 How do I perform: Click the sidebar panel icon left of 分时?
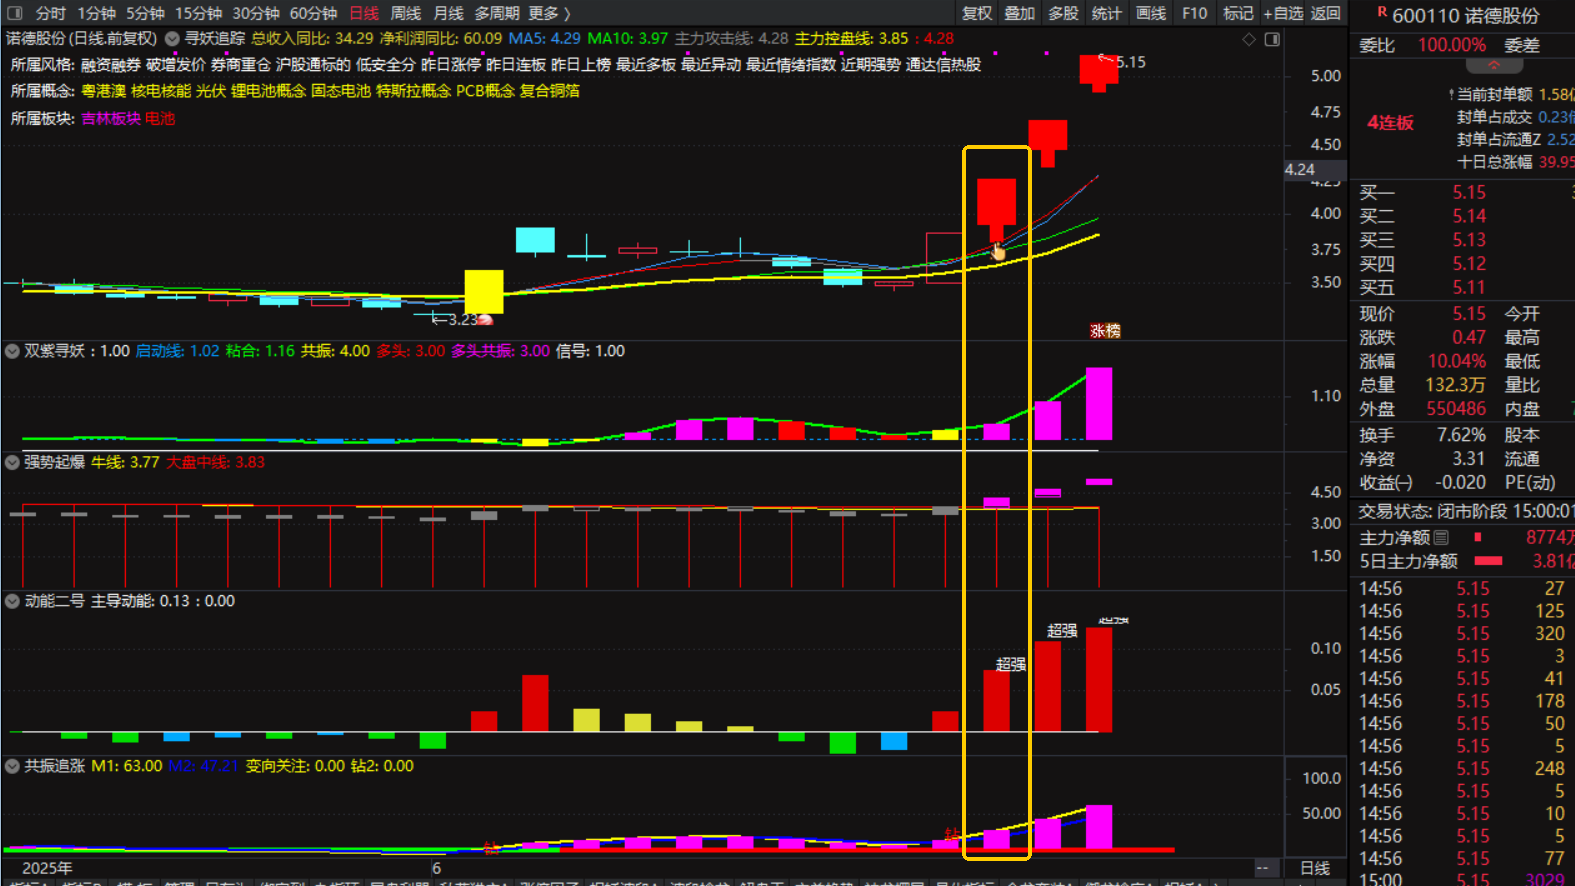(x=14, y=13)
